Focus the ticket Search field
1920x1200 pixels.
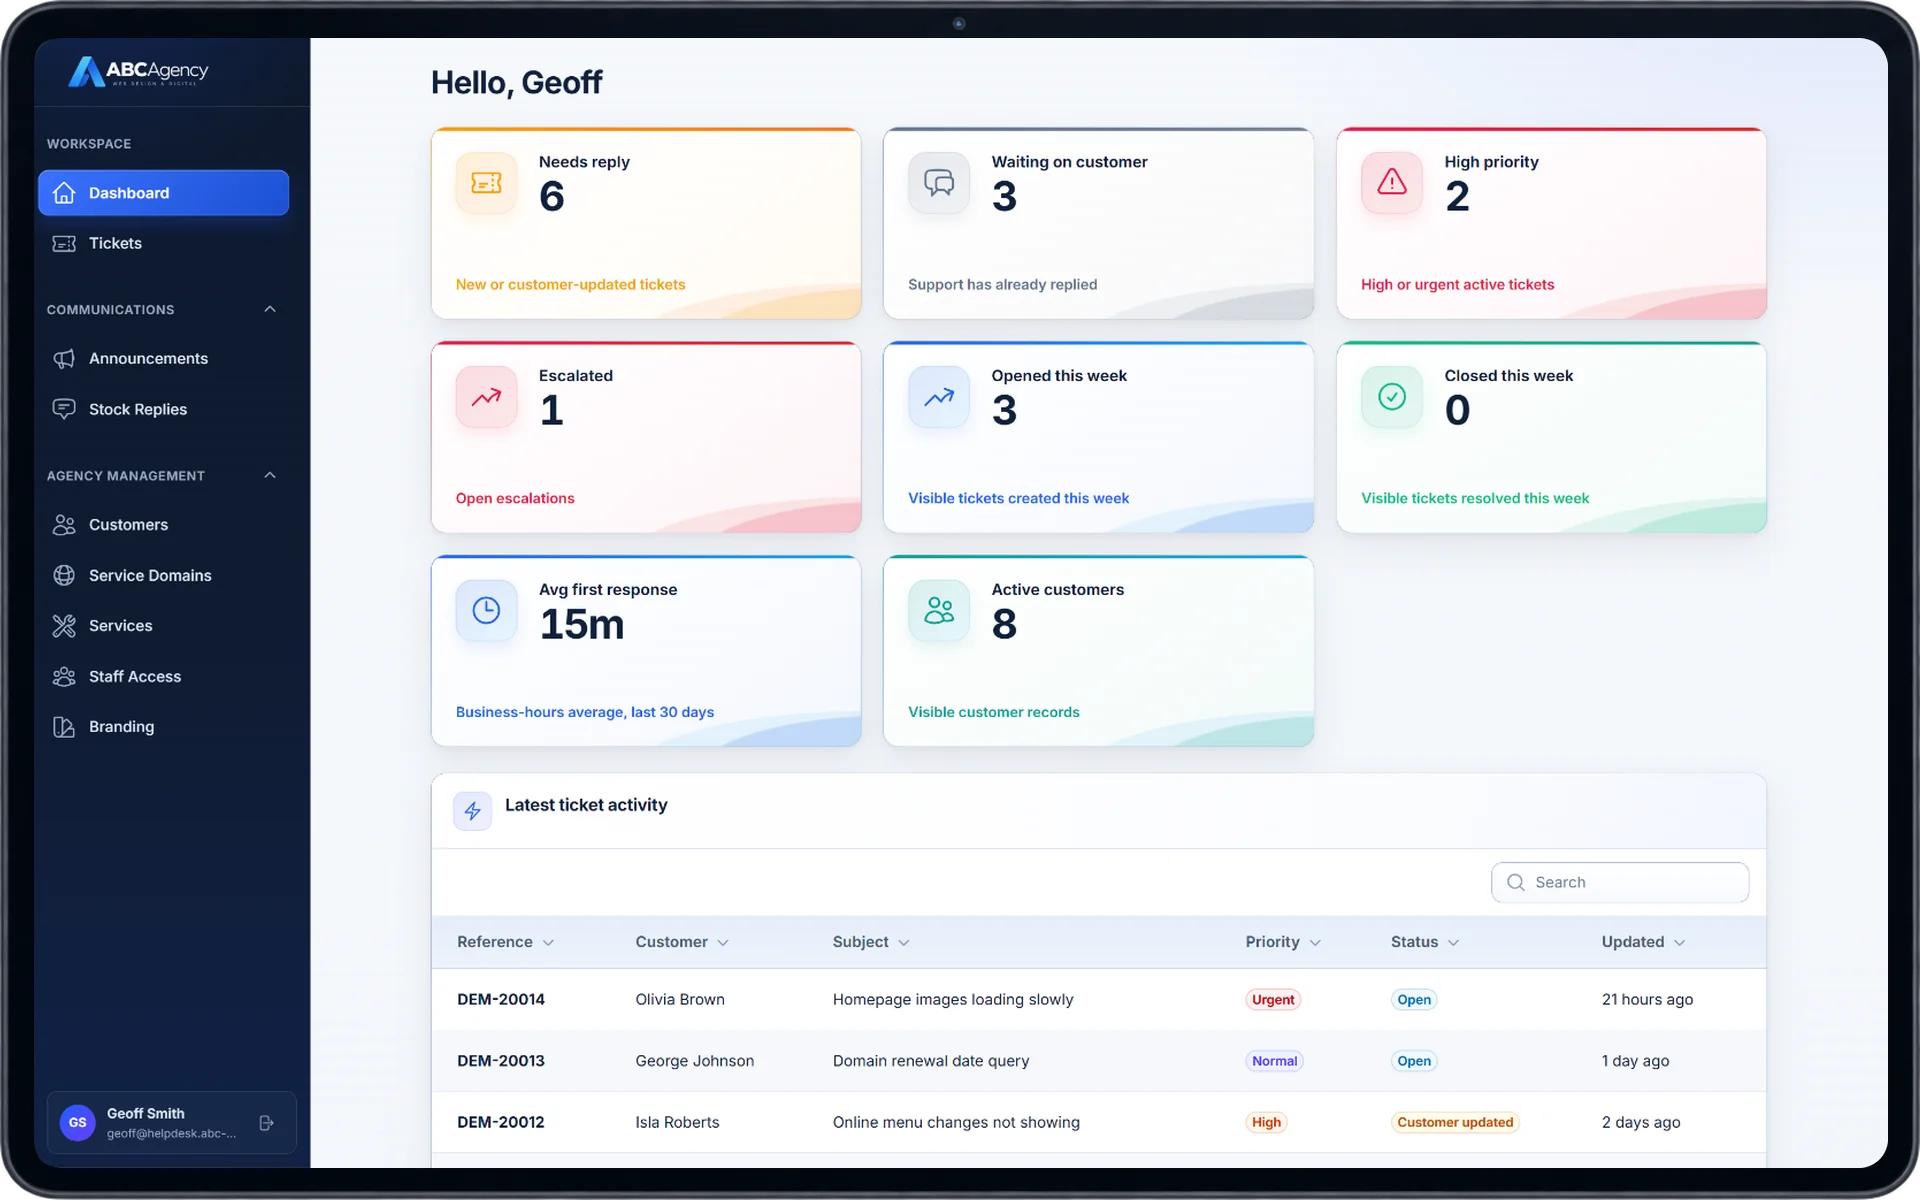1619,882
